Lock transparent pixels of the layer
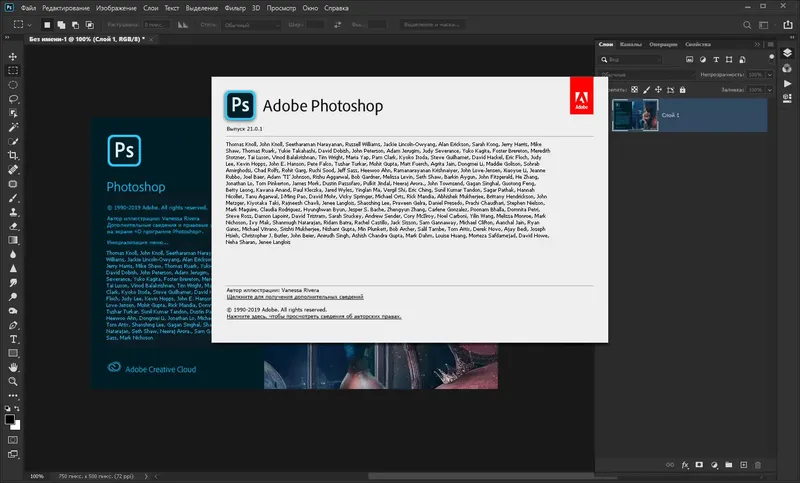The width and height of the screenshot is (800, 483). (634, 90)
